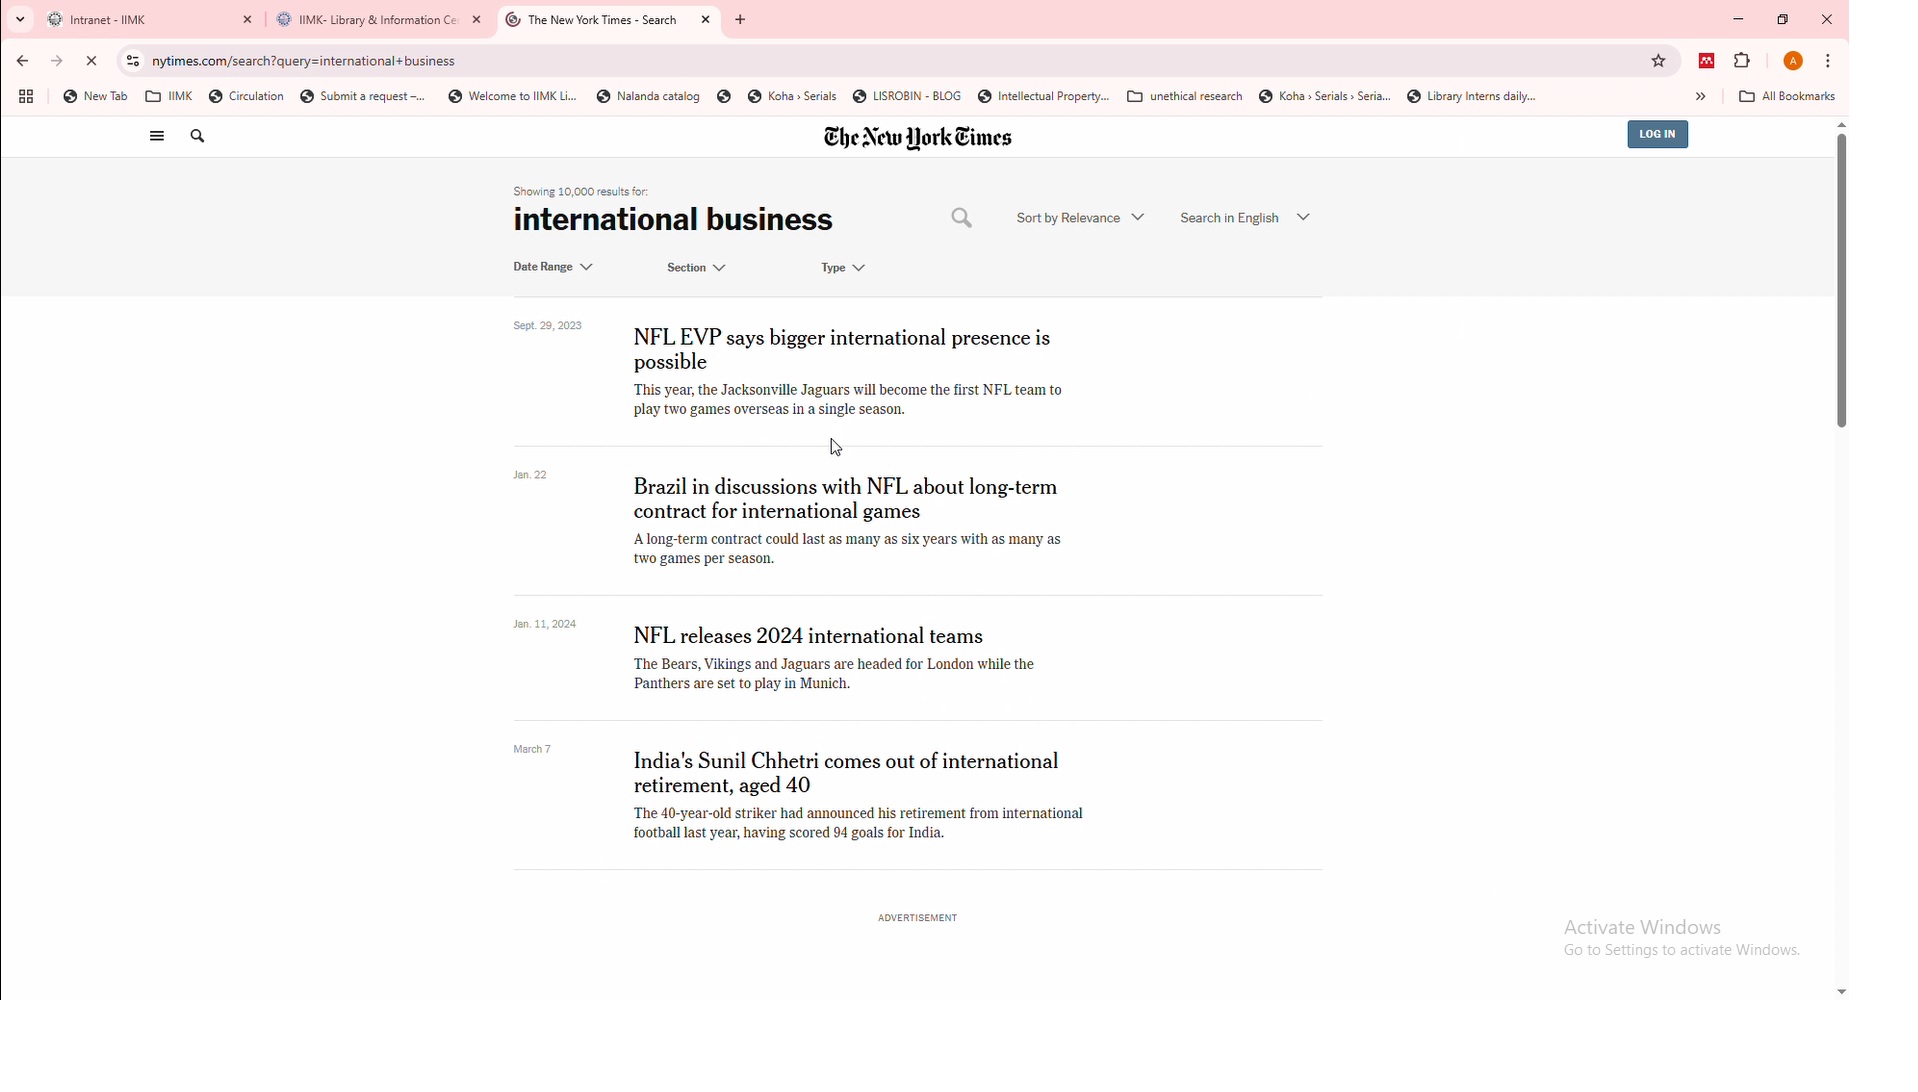Expand the Date Range filter
The height and width of the screenshot is (1092, 1918).
553,268
